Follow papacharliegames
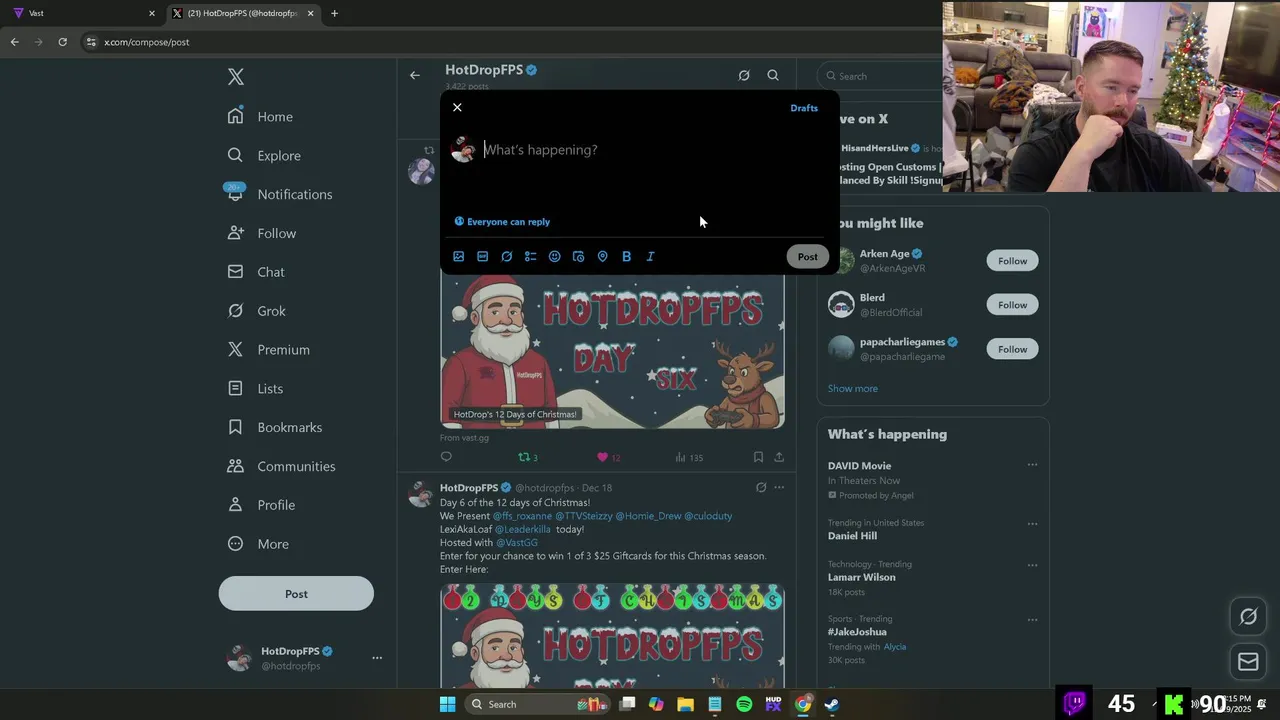Viewport: 1280px width, 720px height. (1012, 349)
